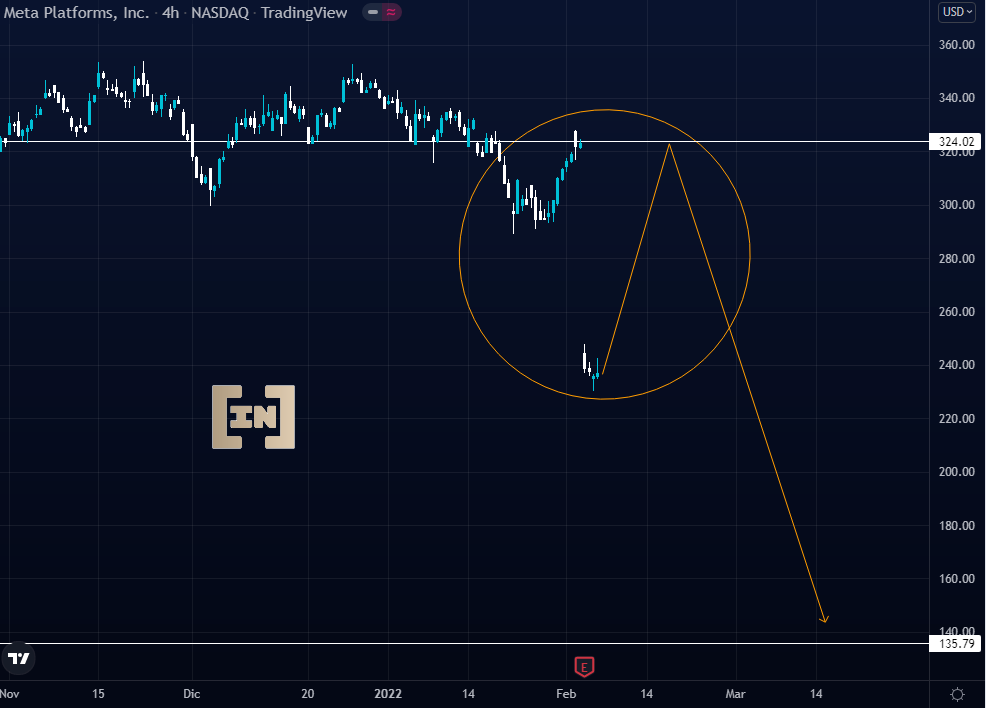Select the 324.02 price label

click(956, 141)
